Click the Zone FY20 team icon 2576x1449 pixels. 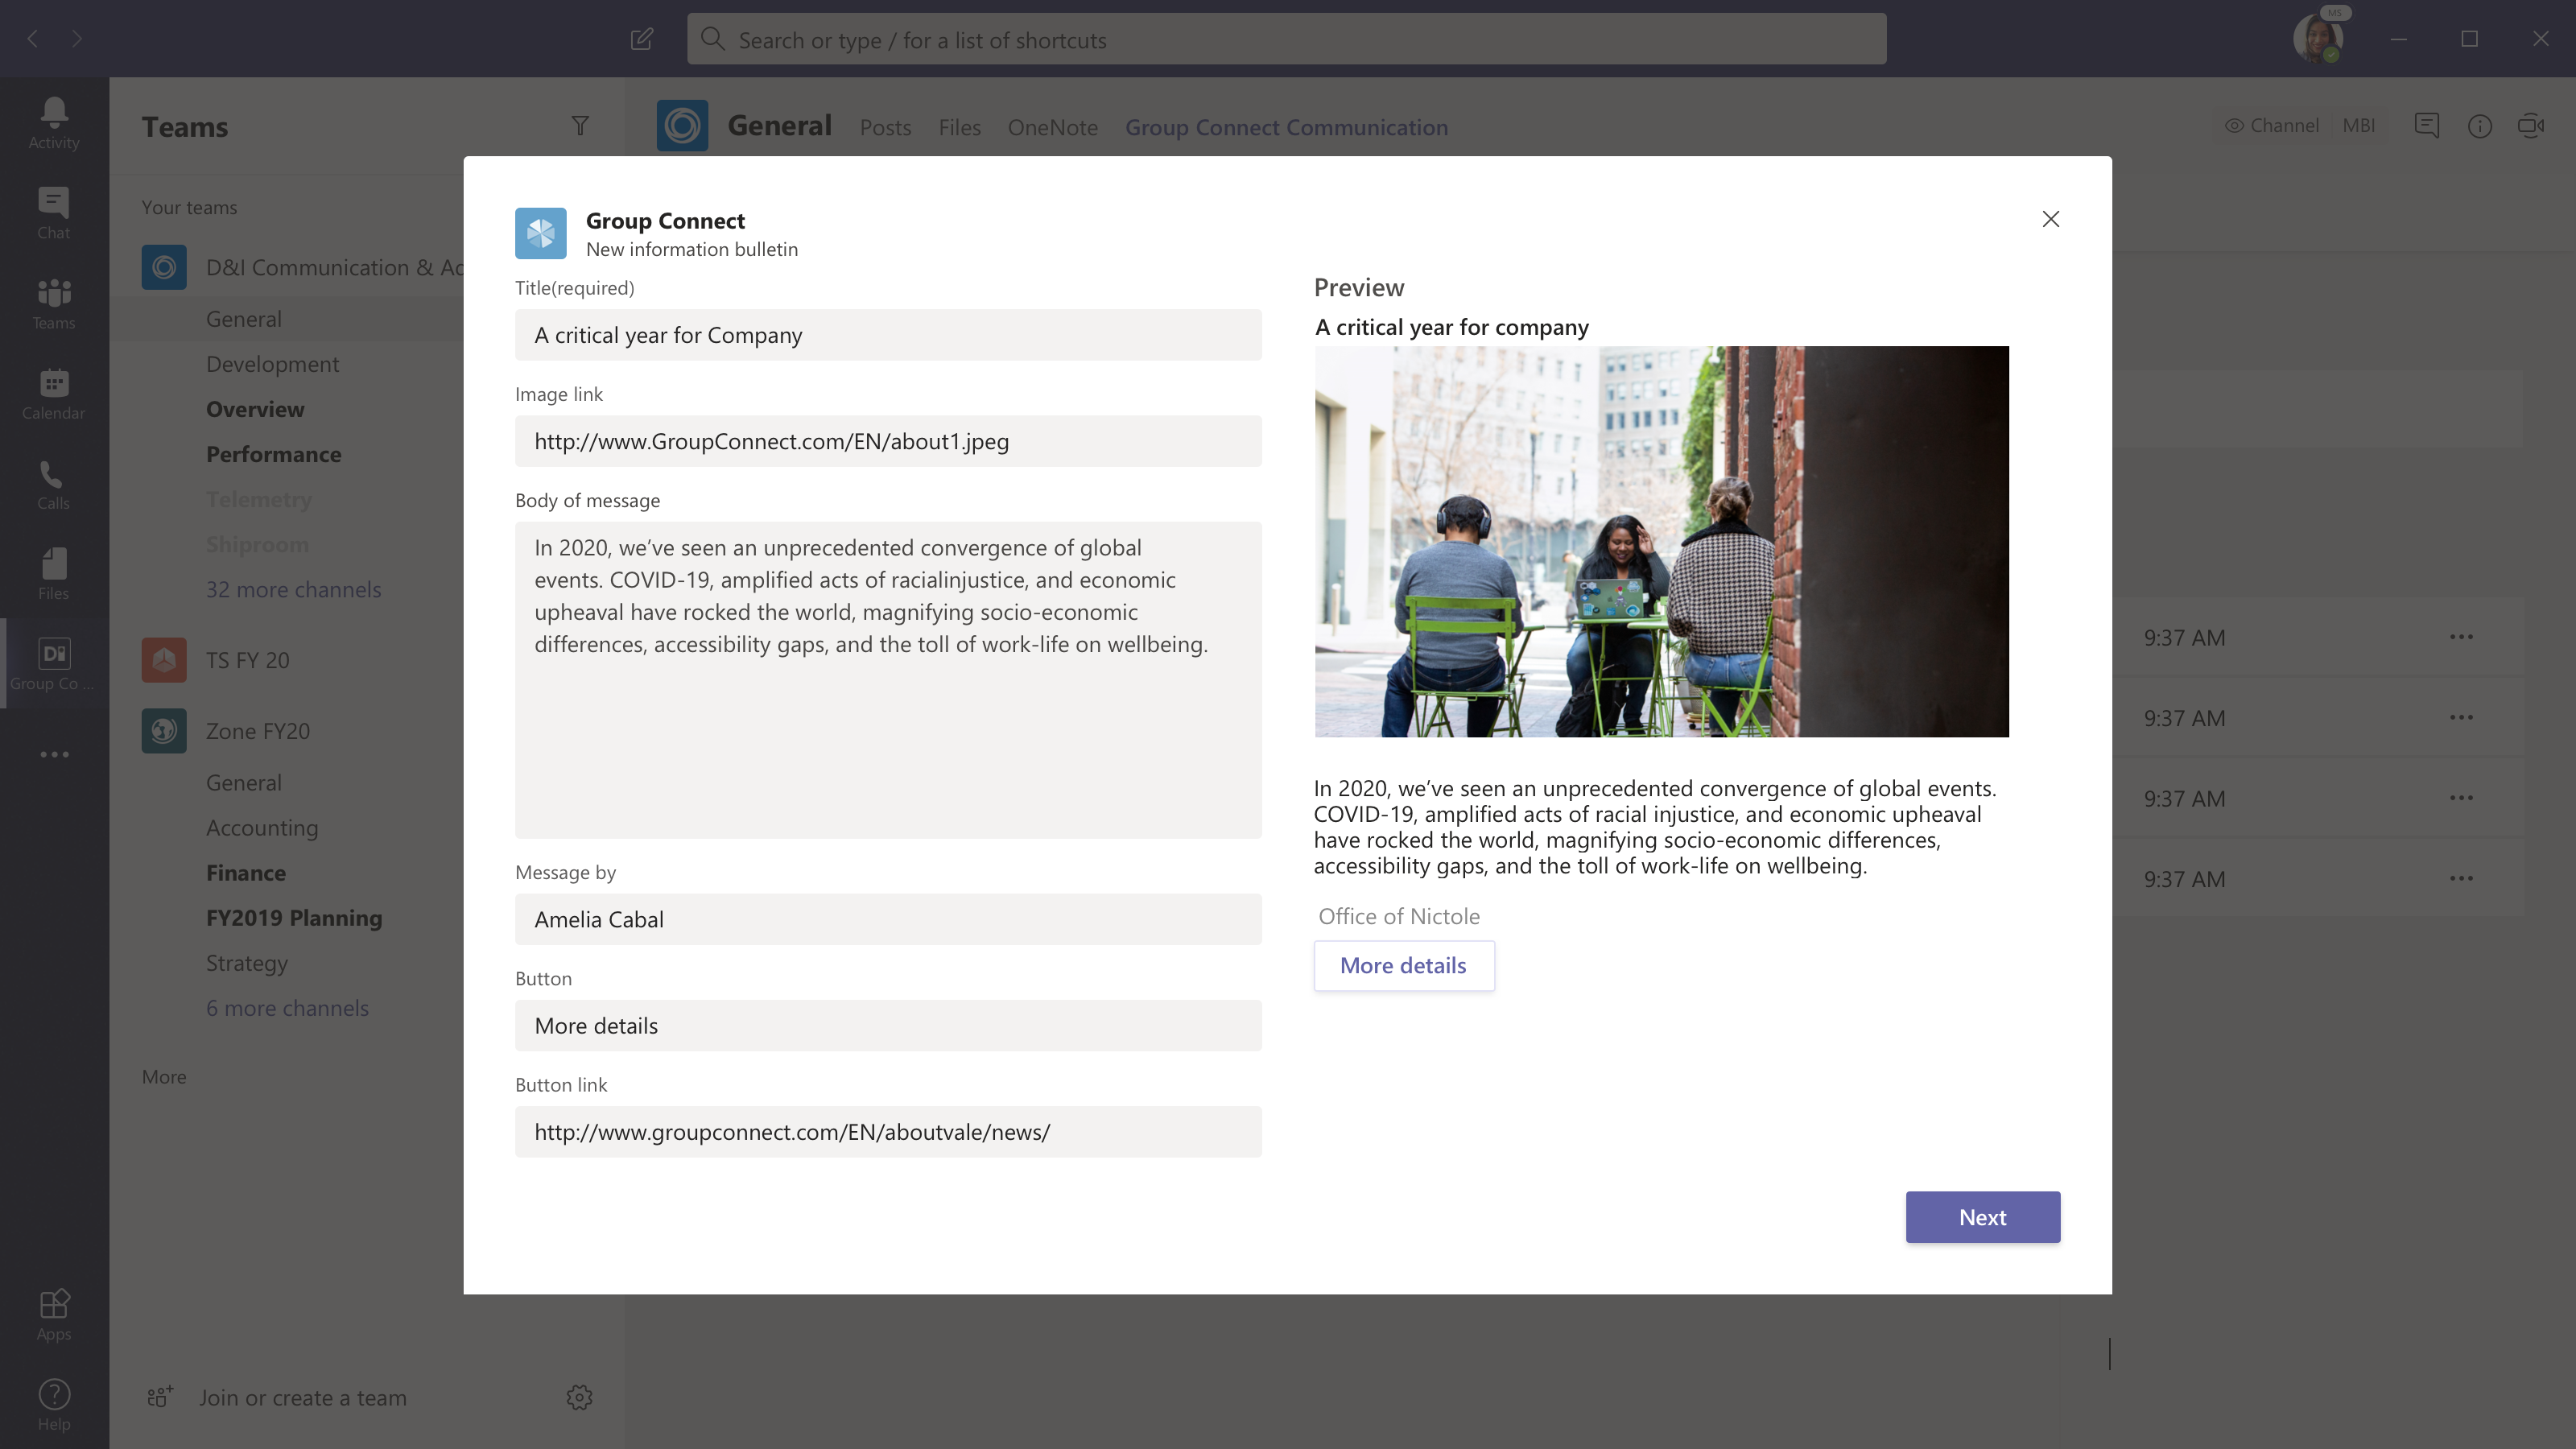tap(164, 731)
